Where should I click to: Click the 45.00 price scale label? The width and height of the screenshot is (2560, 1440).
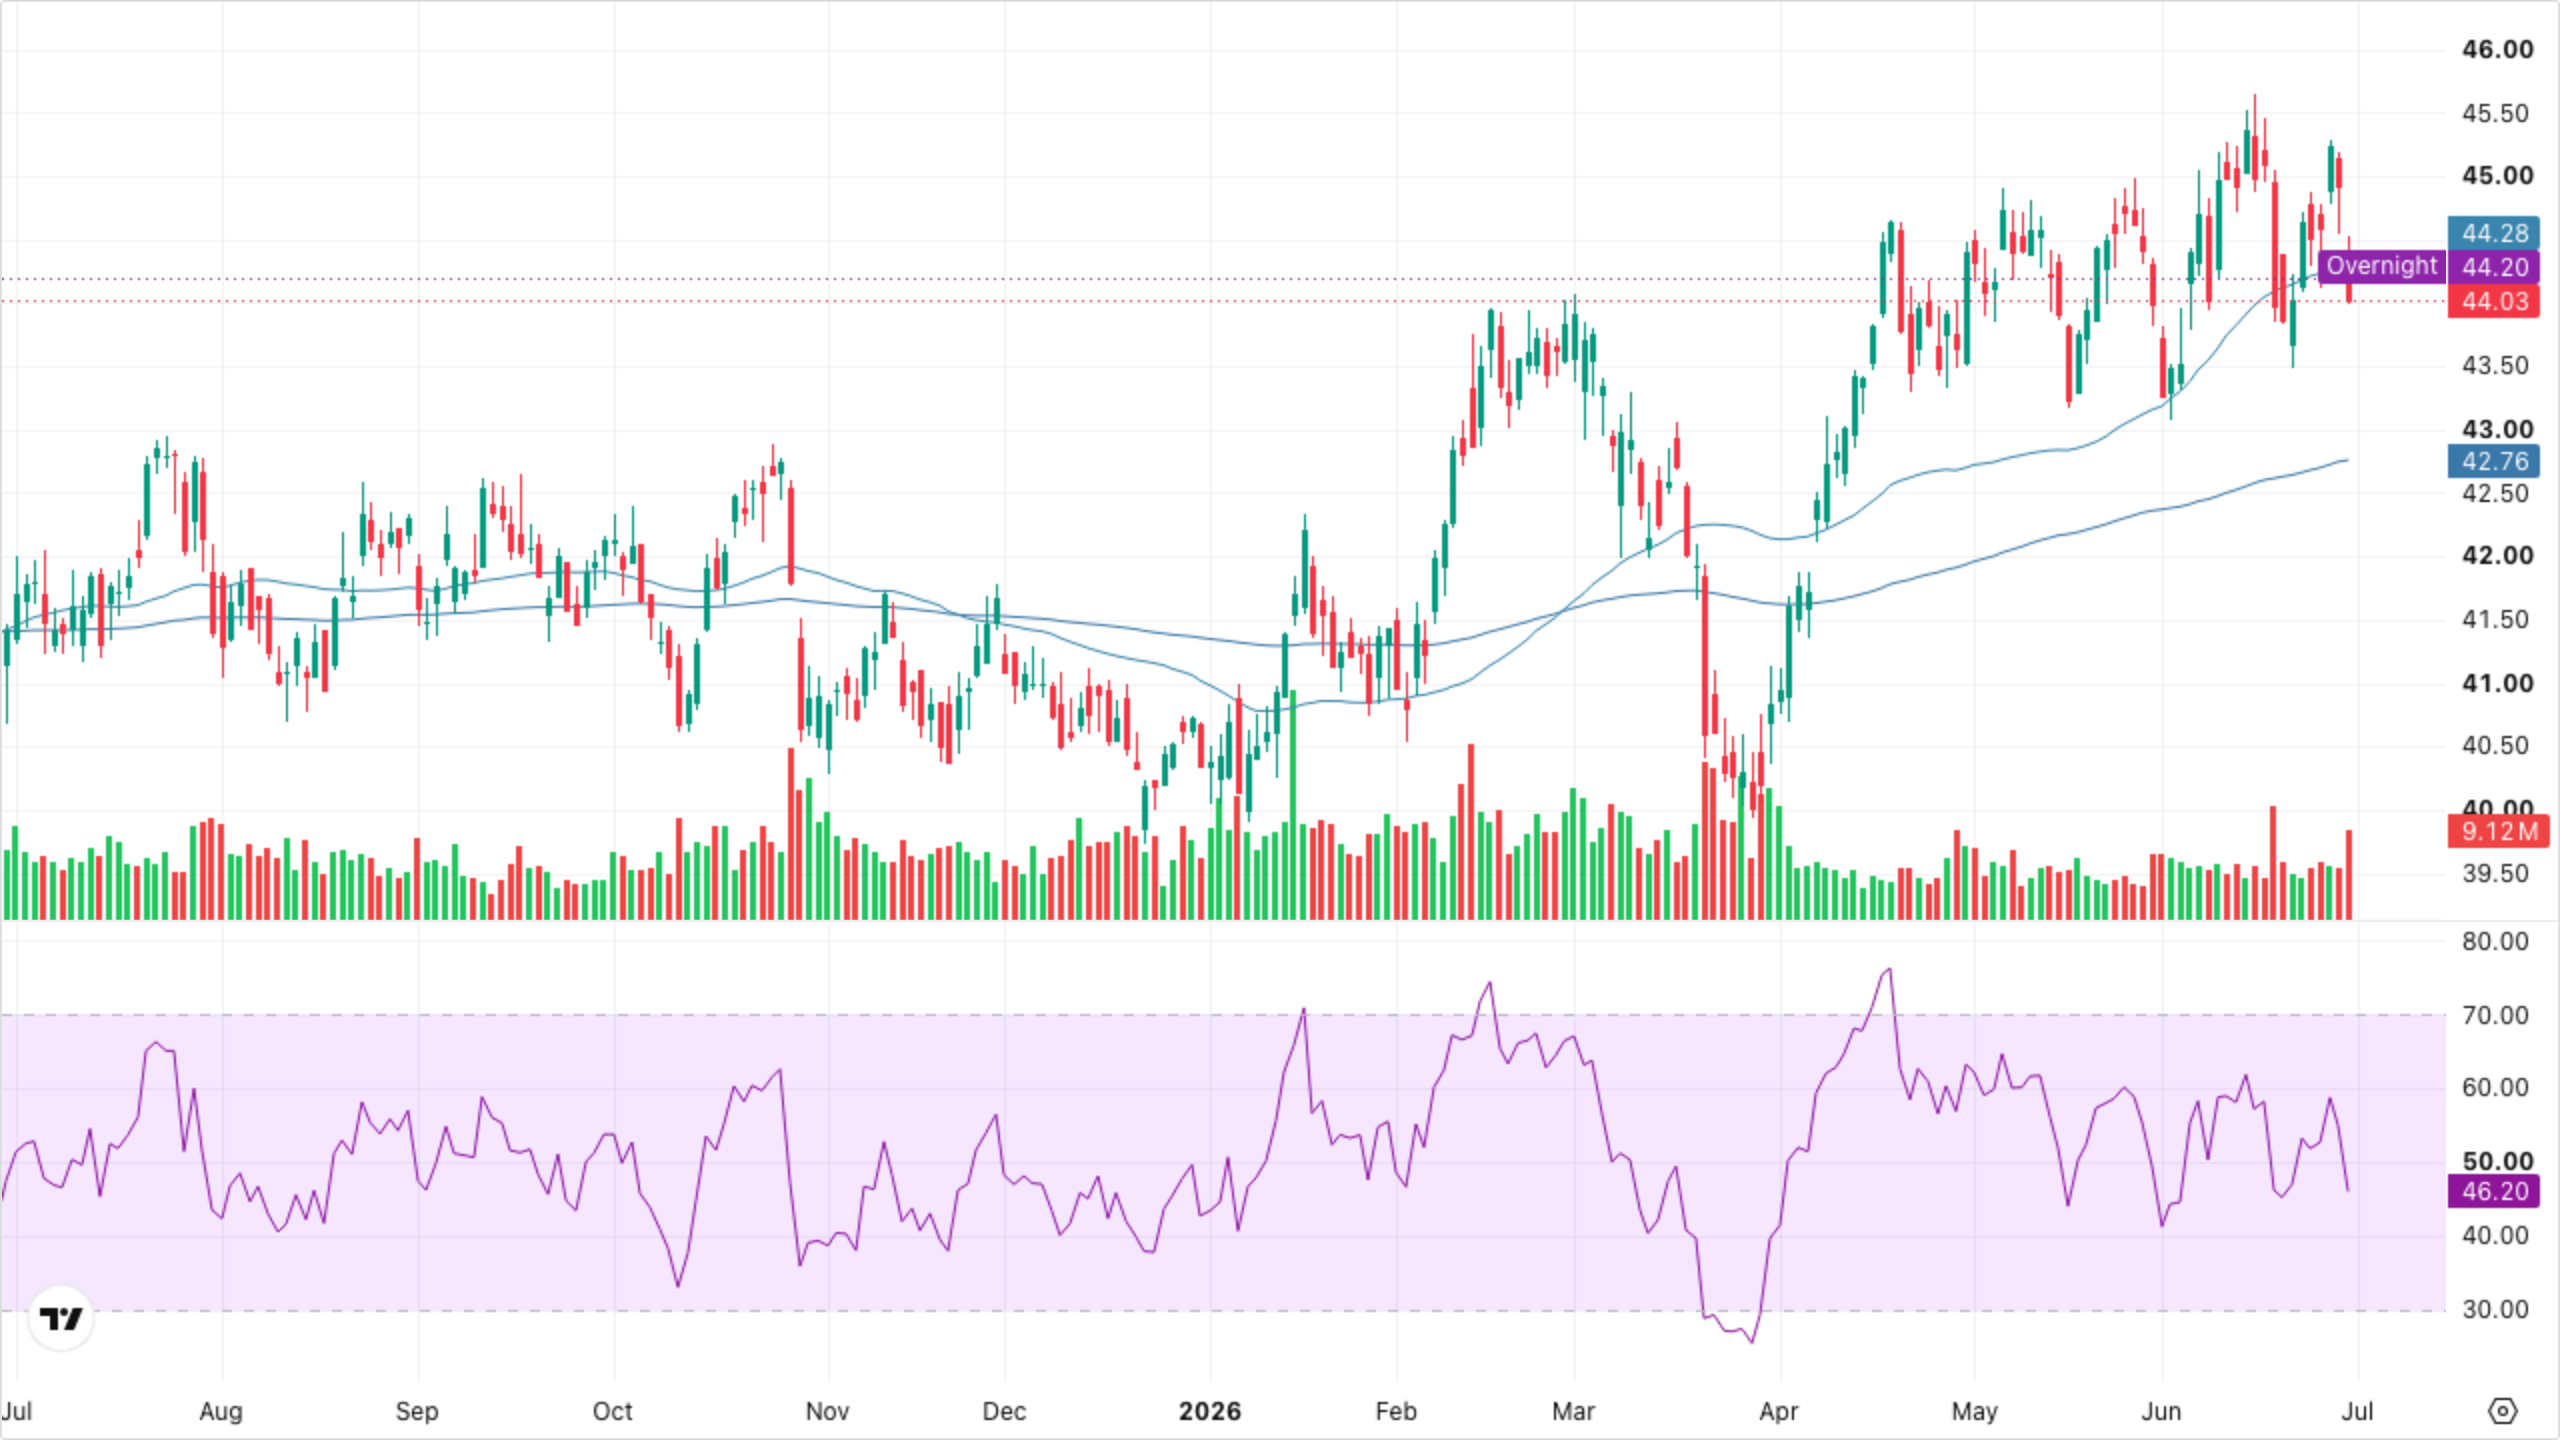tap(2497, 175)
